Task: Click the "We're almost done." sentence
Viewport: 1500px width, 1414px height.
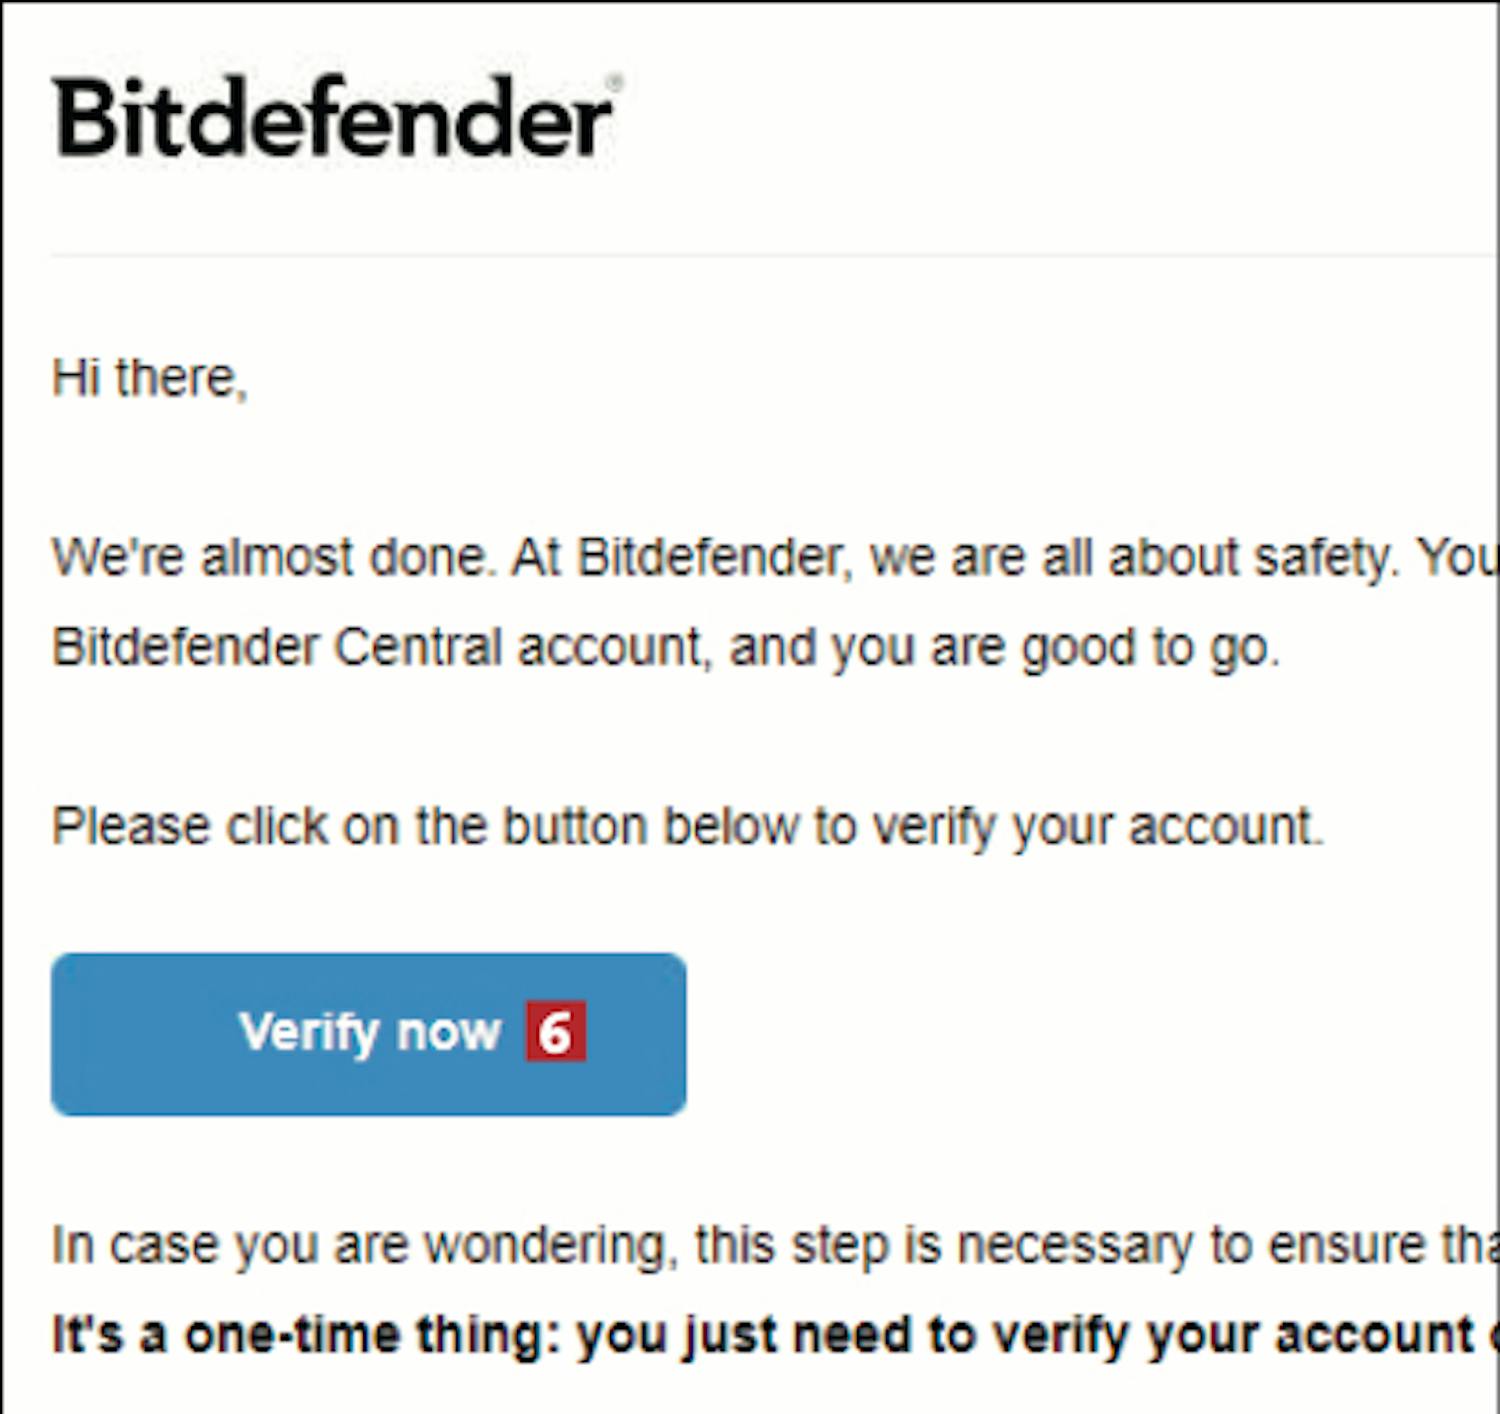Action: click(274, 557)
